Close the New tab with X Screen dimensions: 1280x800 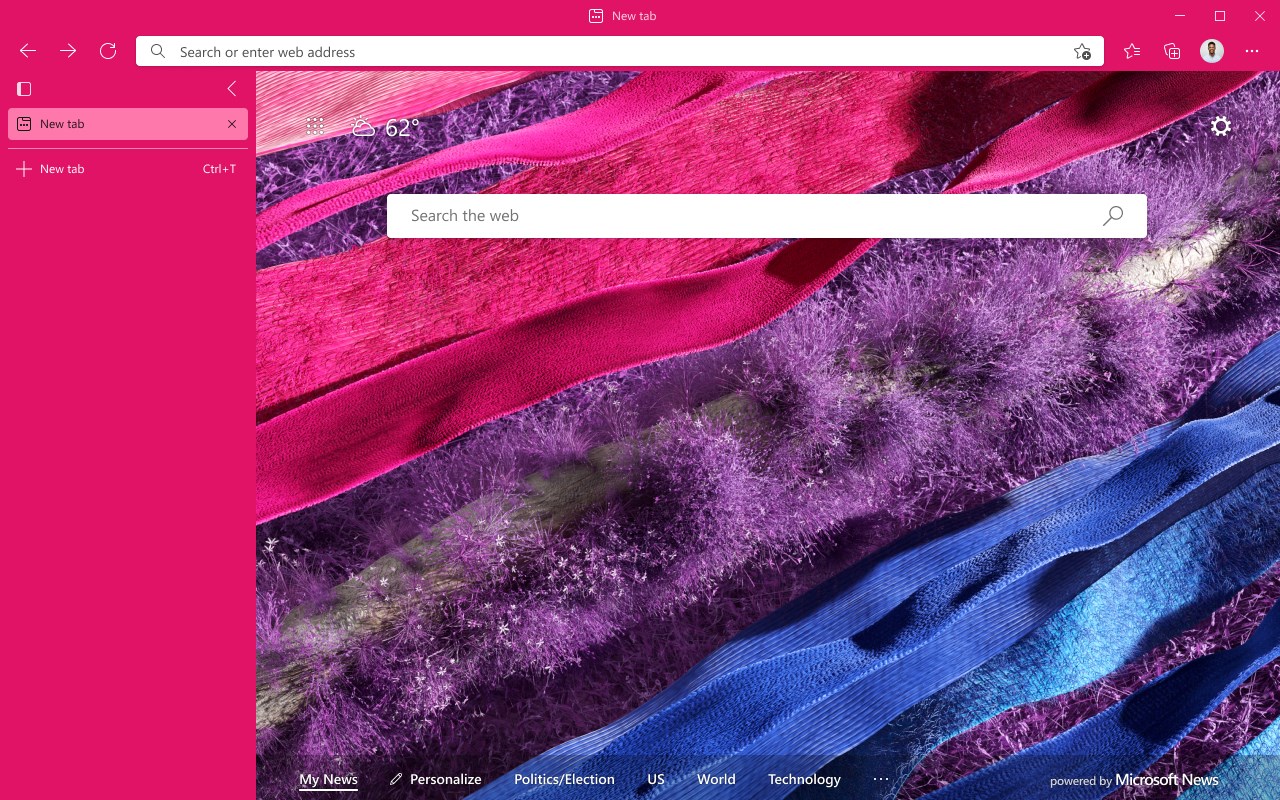tap(232, 124)
